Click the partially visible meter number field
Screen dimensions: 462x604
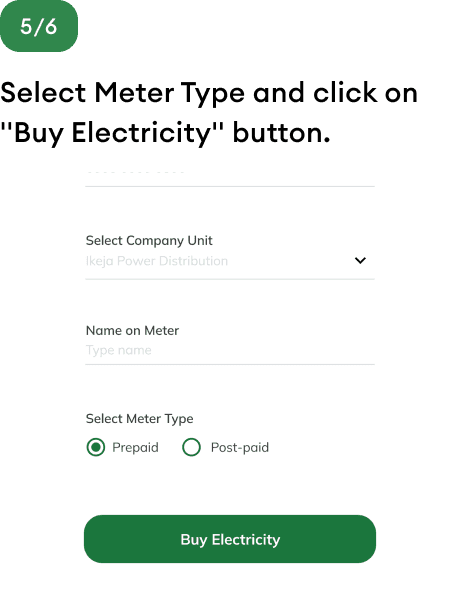230,176
